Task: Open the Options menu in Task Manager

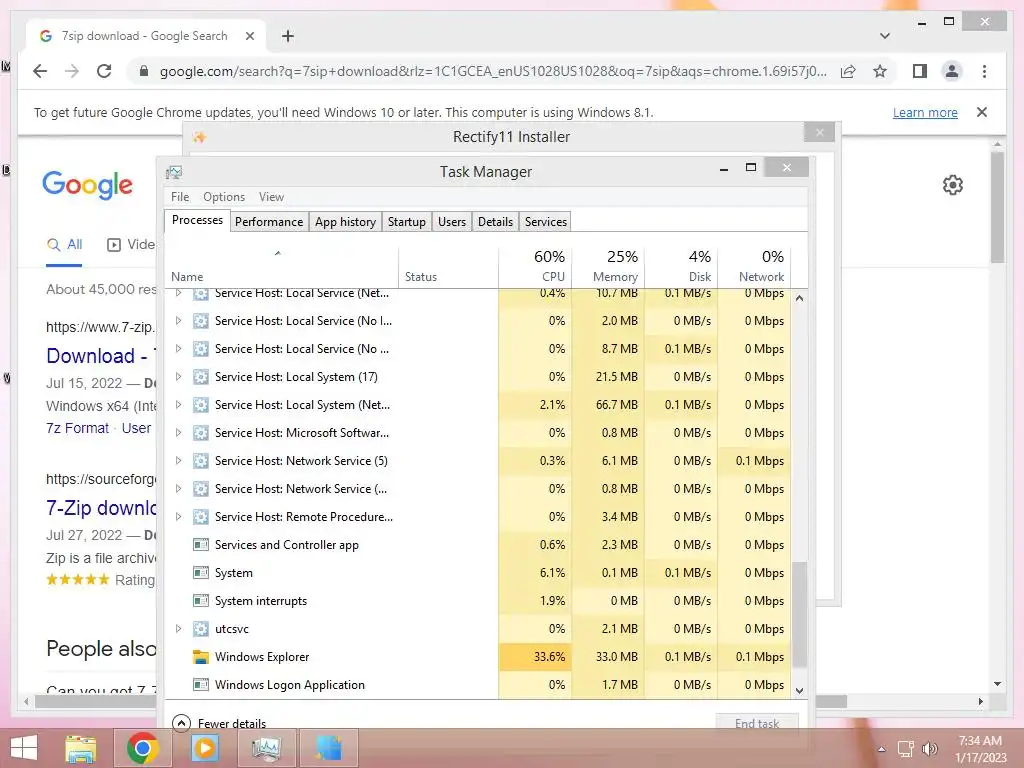Action: (x=223, y=197)
